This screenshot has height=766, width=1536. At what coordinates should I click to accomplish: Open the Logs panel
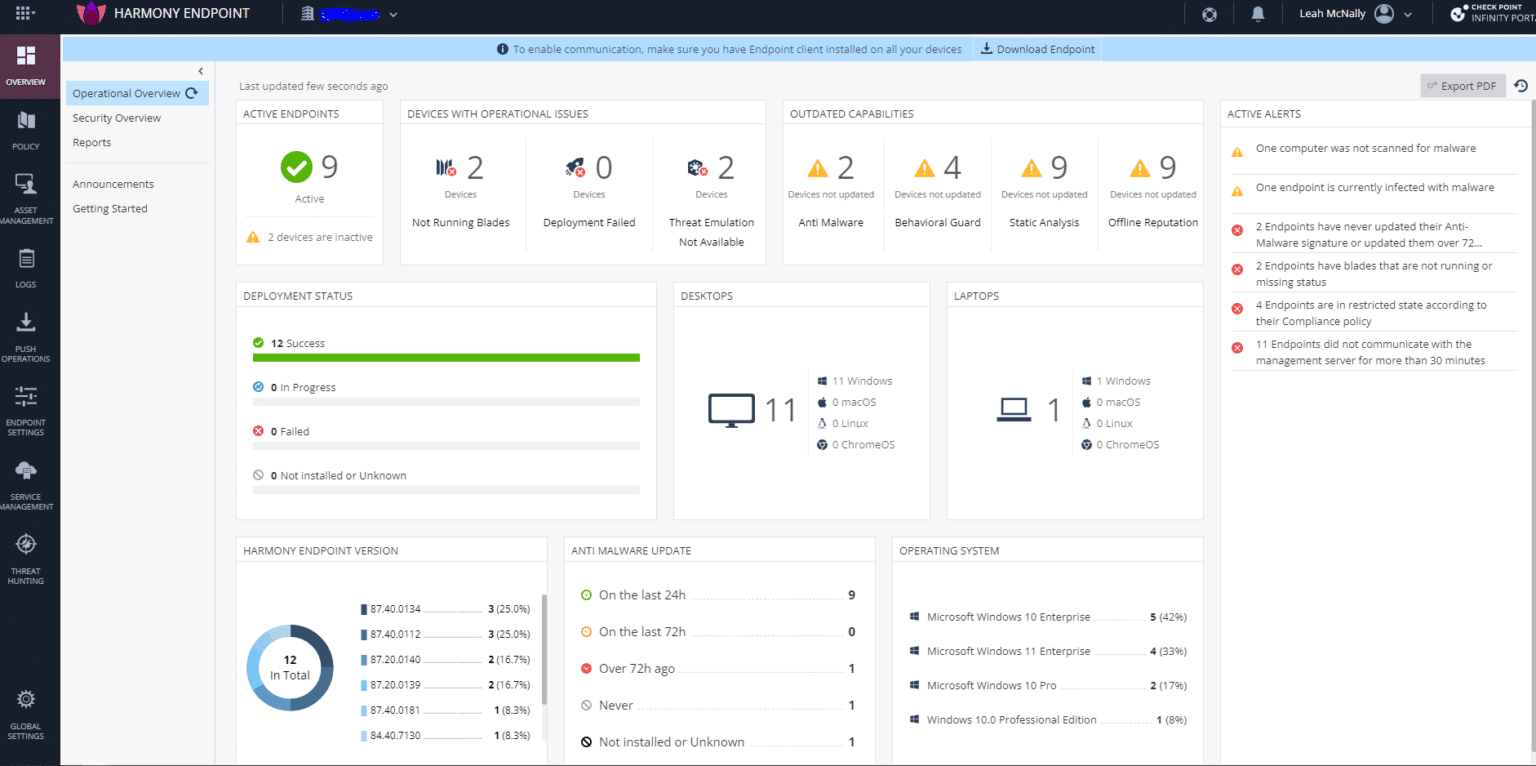29,265
